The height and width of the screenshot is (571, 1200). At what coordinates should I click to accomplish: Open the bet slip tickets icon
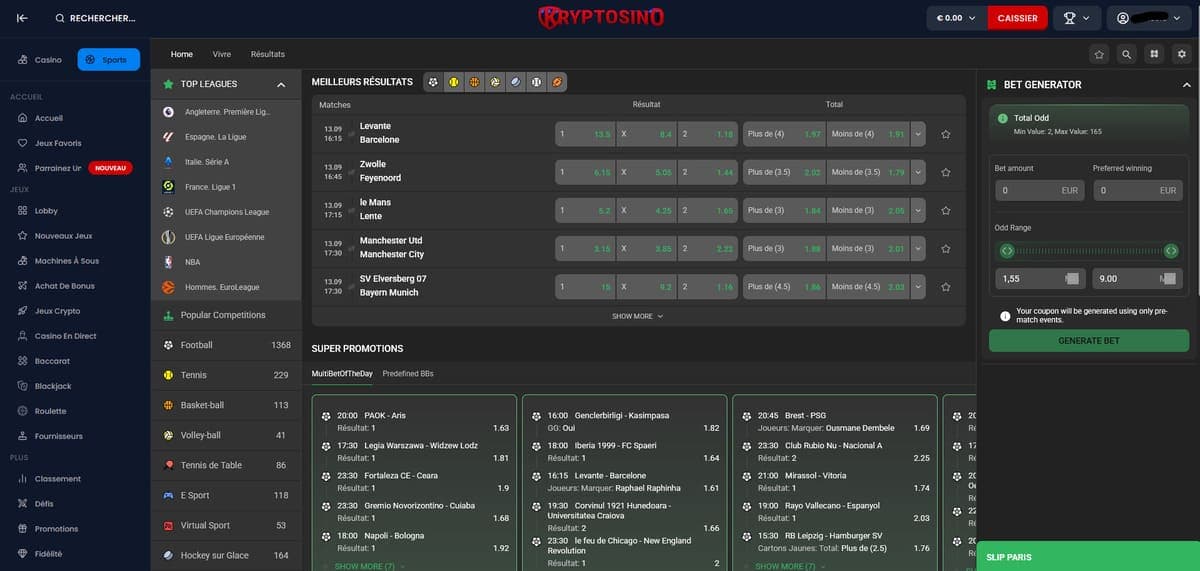pyautogui.click(x=1154, y=54)
